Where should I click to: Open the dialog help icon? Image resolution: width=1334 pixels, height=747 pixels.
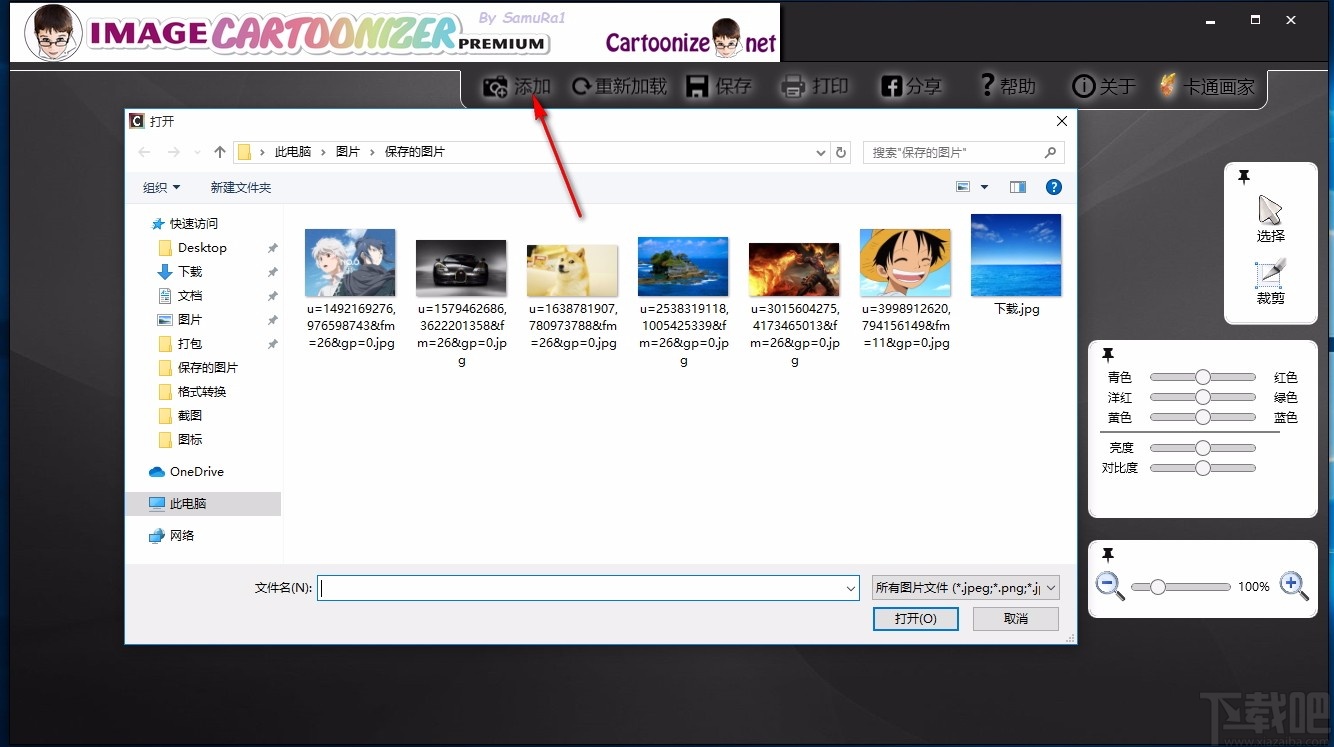[x=1053, y=187]
